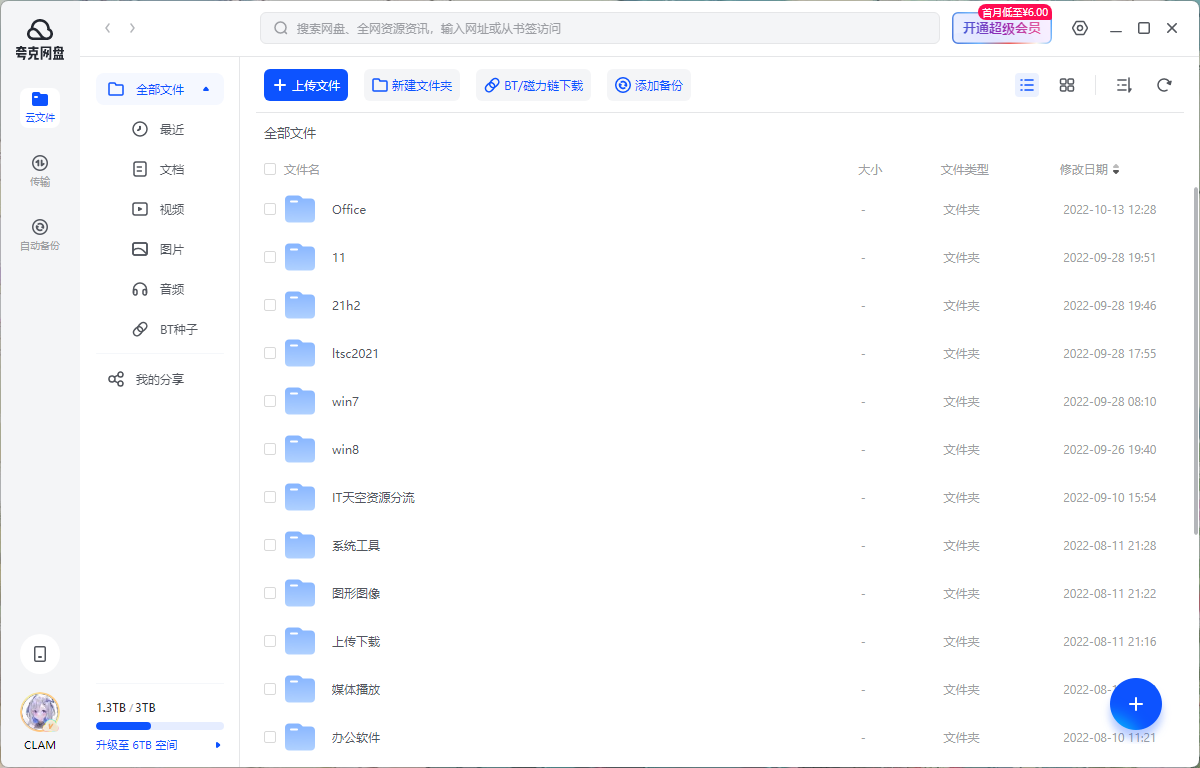Check the Office folder checkbox
Viewport: 1200px width, 768px height.
coord(269,209)
